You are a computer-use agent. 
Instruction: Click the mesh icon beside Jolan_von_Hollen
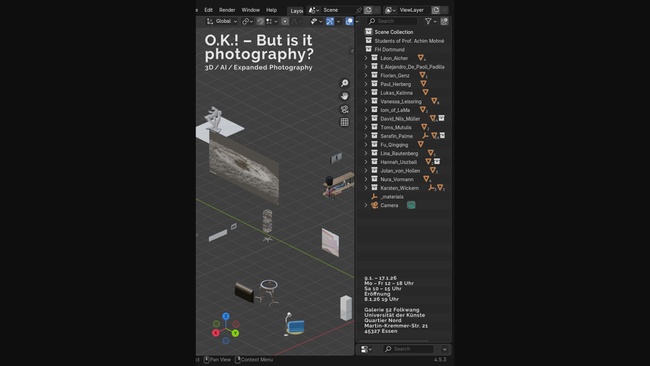point(433,170)
